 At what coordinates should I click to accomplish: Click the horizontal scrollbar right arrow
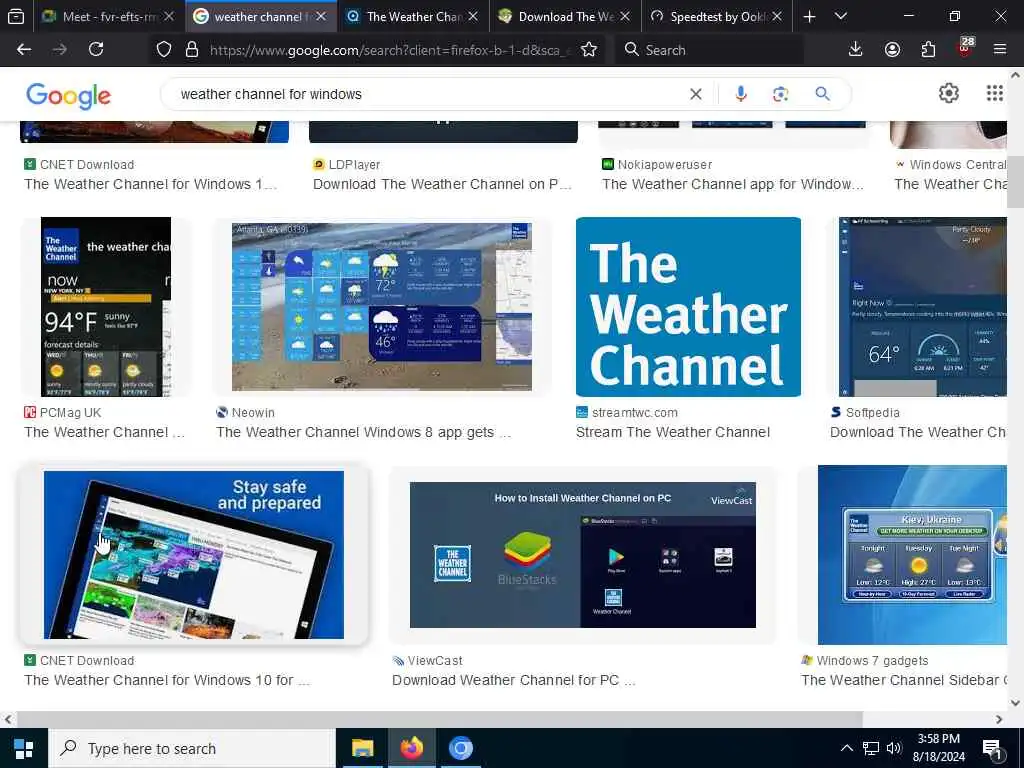(999, 719)
